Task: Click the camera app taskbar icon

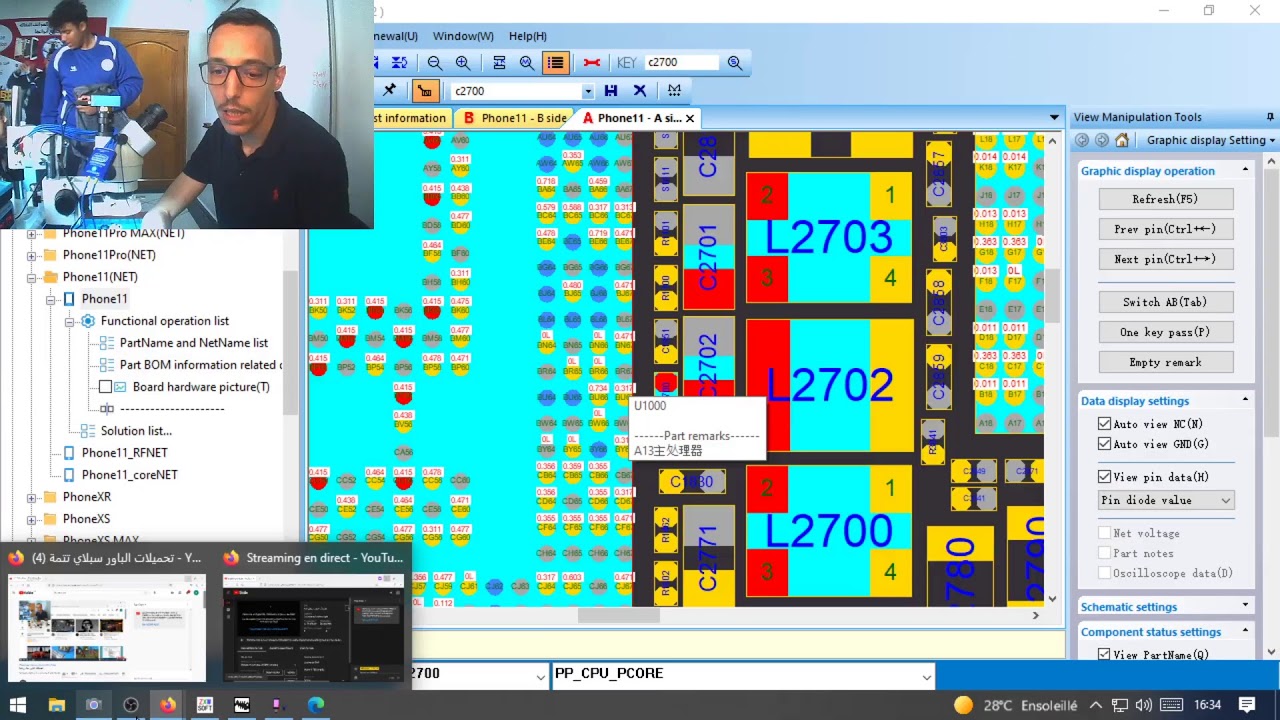Action: coord(94,705)
